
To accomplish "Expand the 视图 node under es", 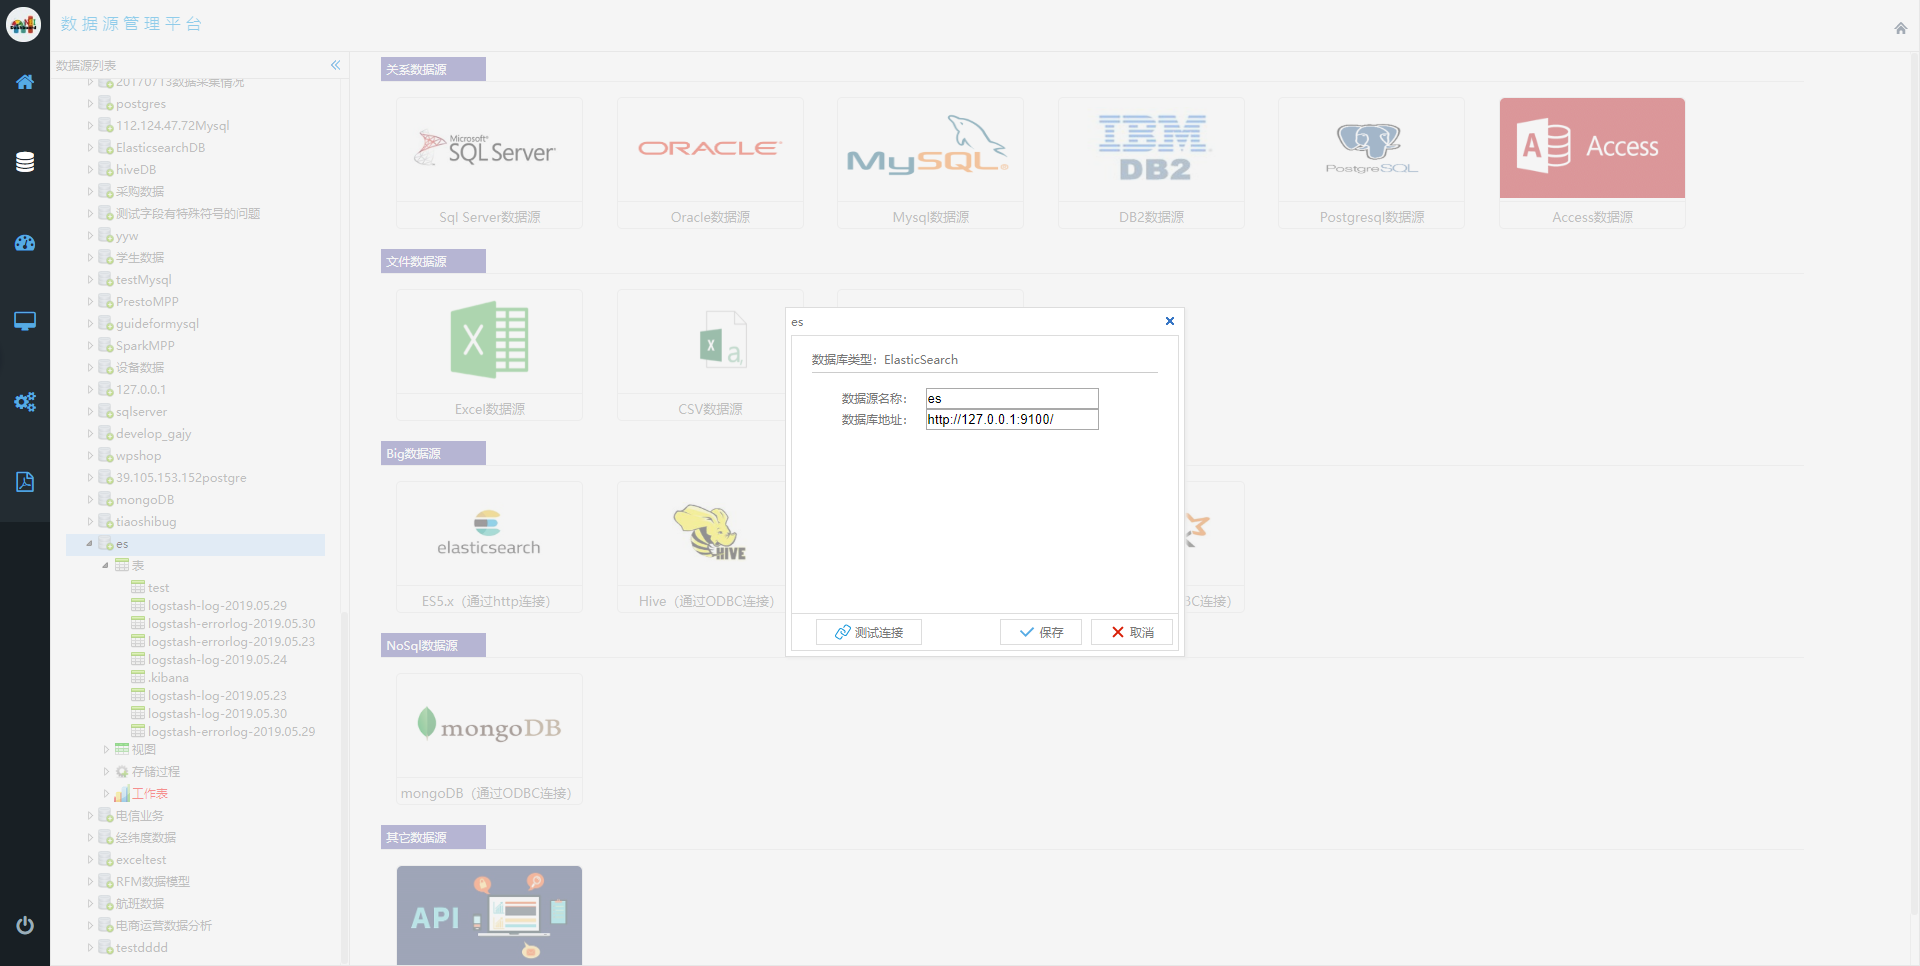I will coord(106,749).
